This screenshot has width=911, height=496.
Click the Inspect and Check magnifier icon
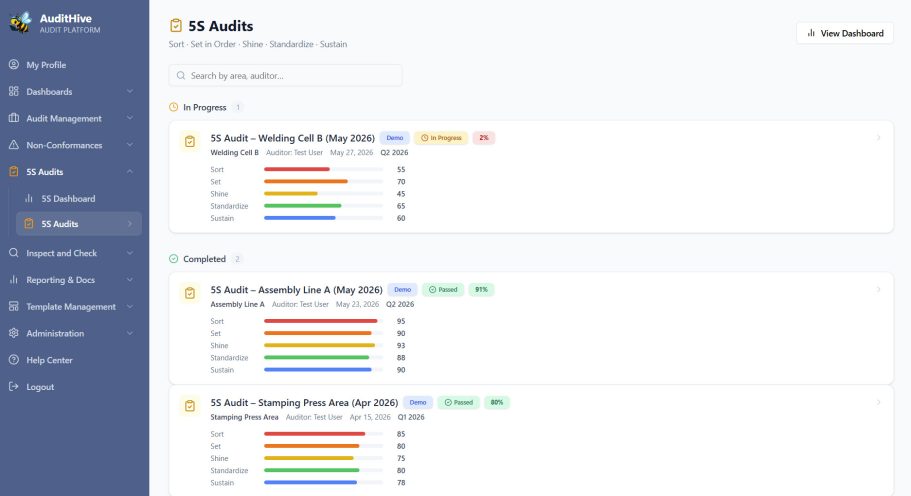point(13,253)
